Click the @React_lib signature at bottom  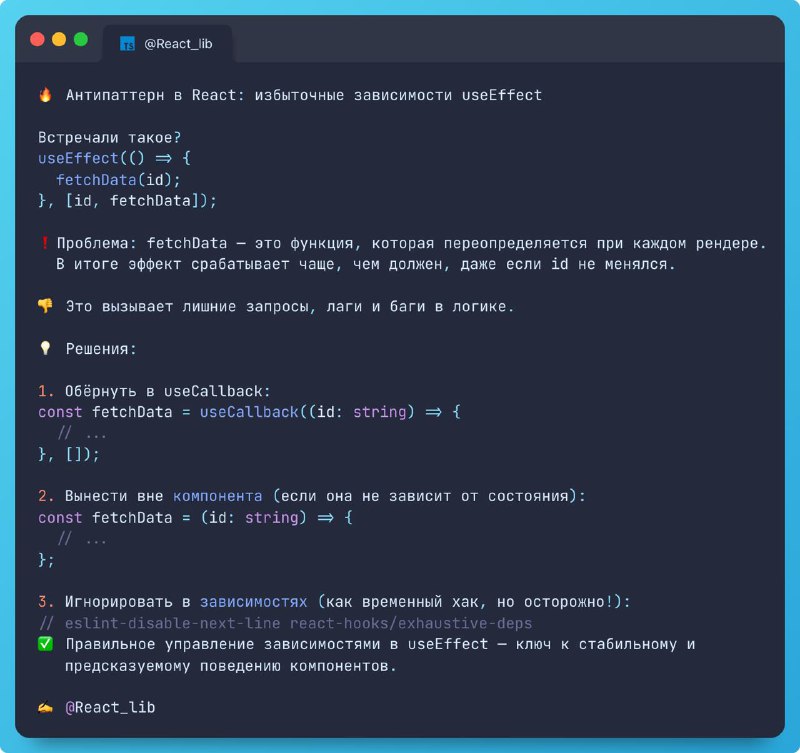[110, 707]
